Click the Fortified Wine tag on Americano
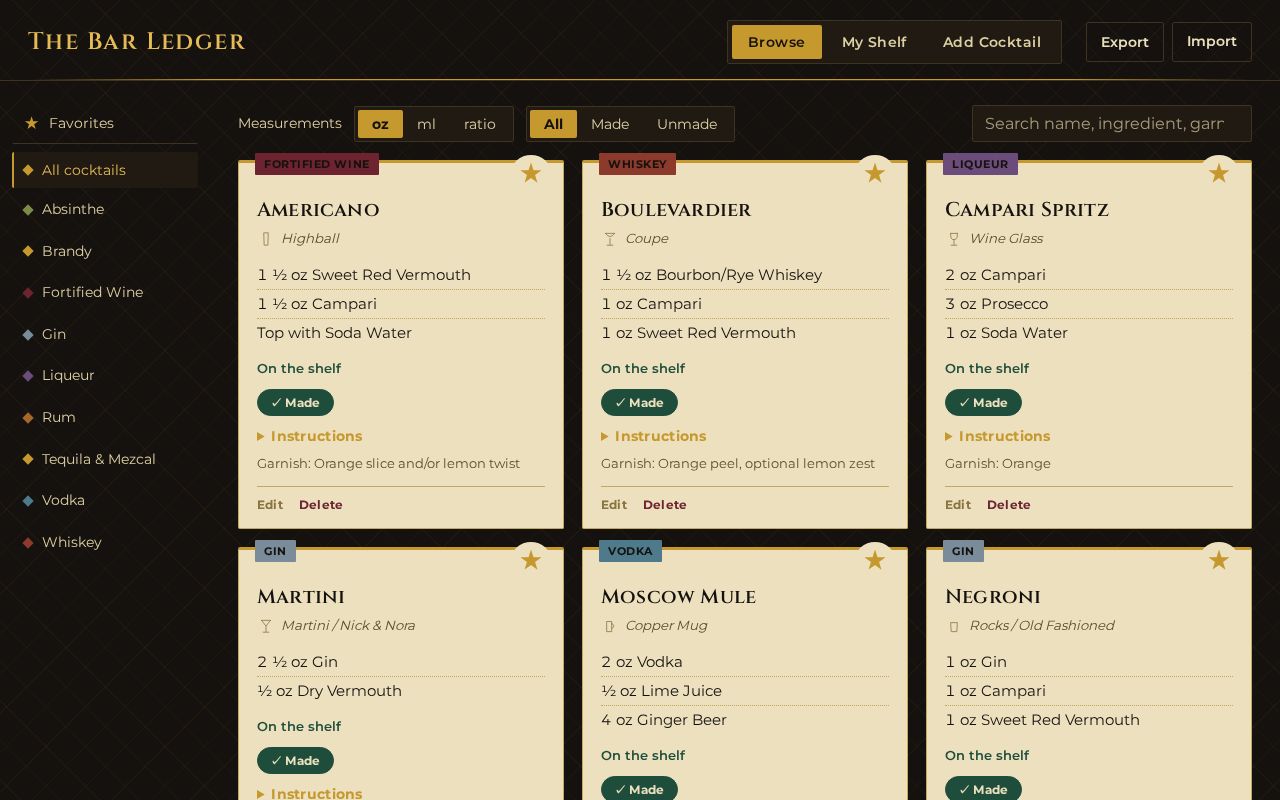The image size is (1280, 800). click(x=317, y=164)
